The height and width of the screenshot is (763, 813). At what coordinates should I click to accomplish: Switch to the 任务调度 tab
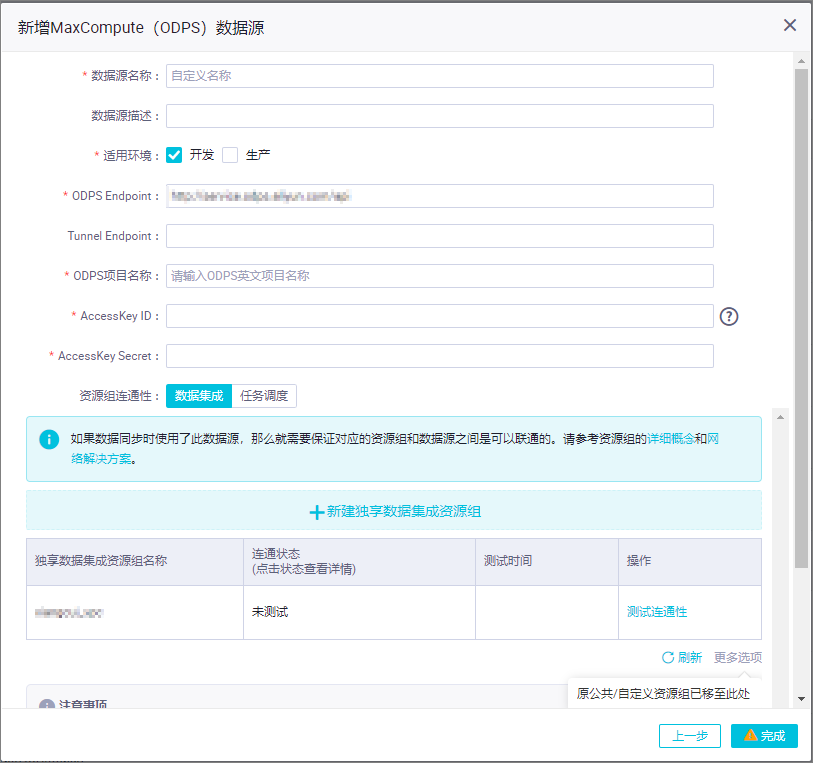click(x=264, y=396)
